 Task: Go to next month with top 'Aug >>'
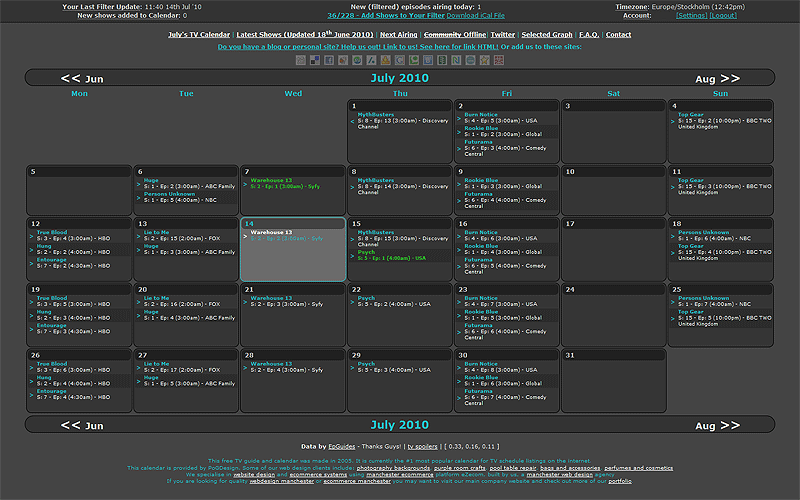[717, 79]
